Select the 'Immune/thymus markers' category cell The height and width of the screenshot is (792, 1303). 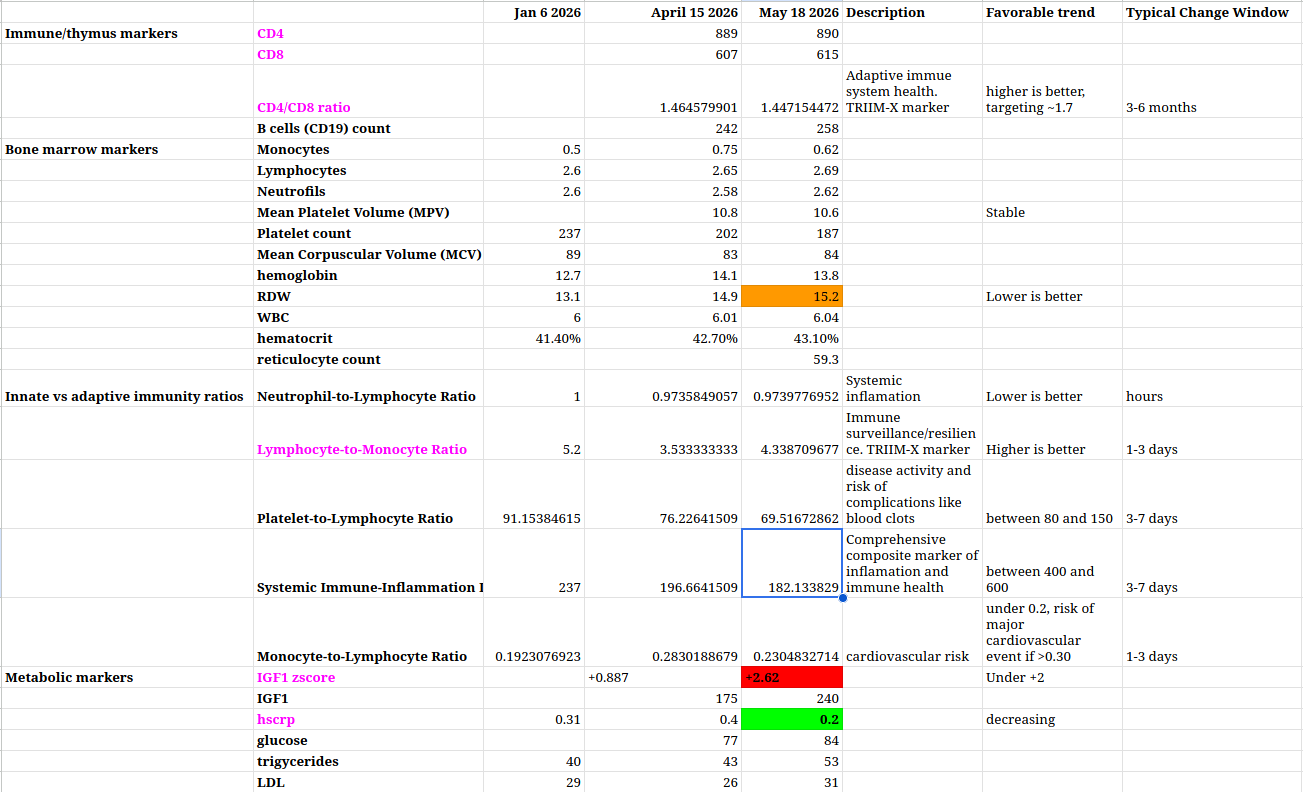pyautogui.click(x=128, y=33)
